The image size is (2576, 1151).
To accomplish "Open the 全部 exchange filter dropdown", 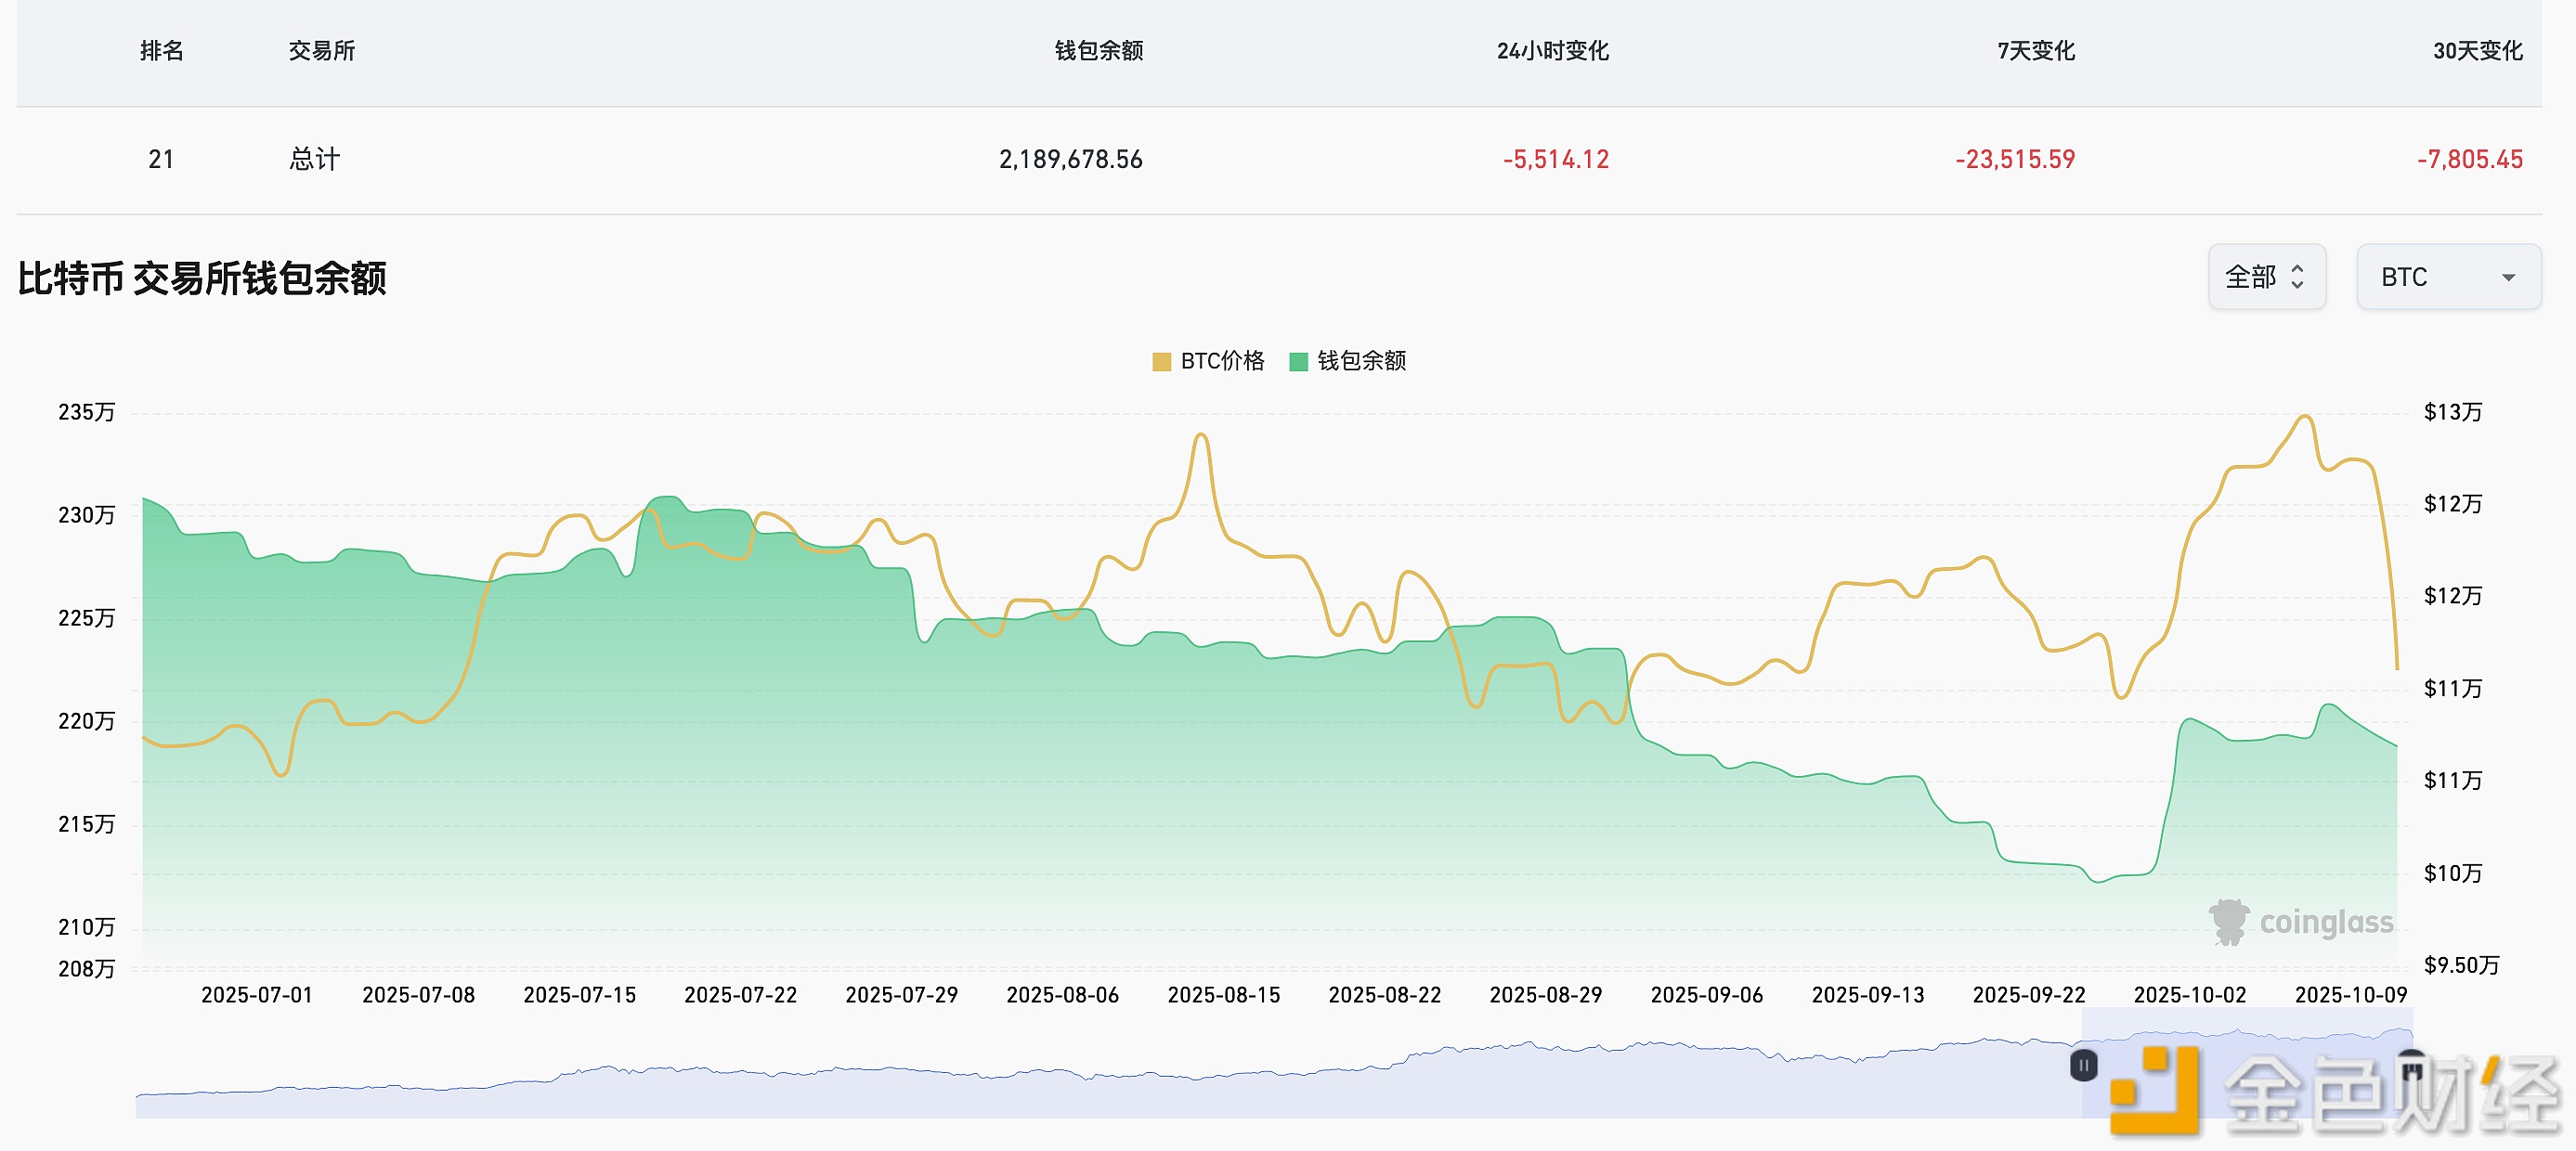I will 2267,276.
